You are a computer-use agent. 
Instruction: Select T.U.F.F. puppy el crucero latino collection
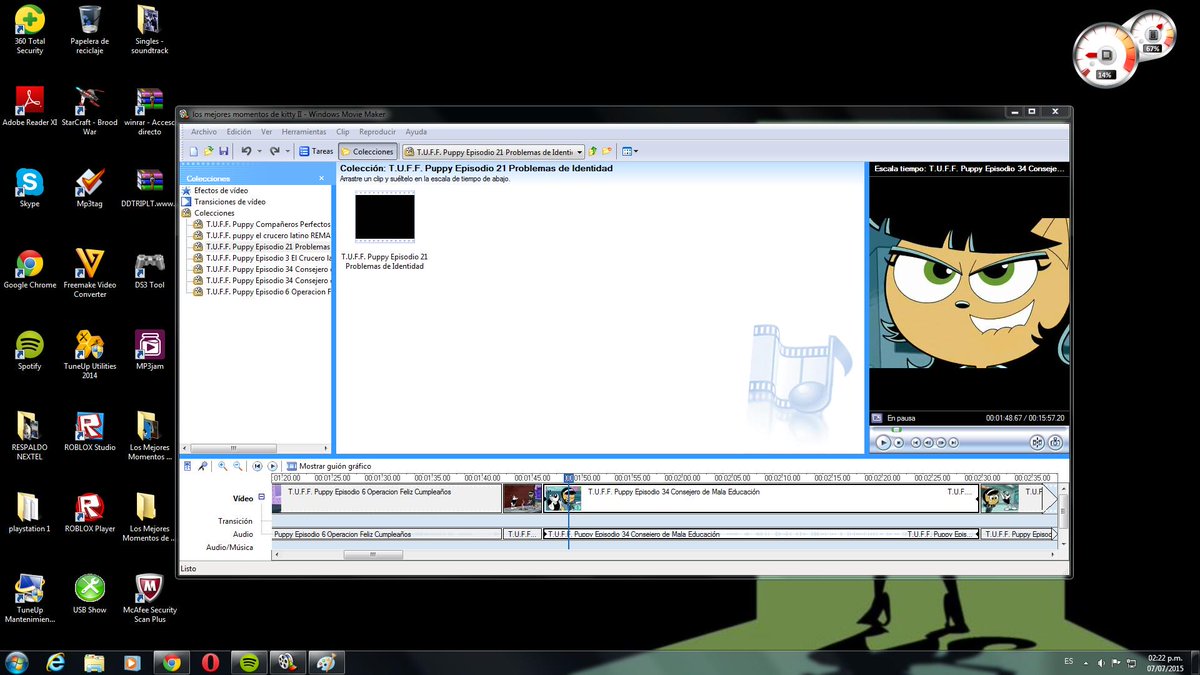[x=267, y=235]
